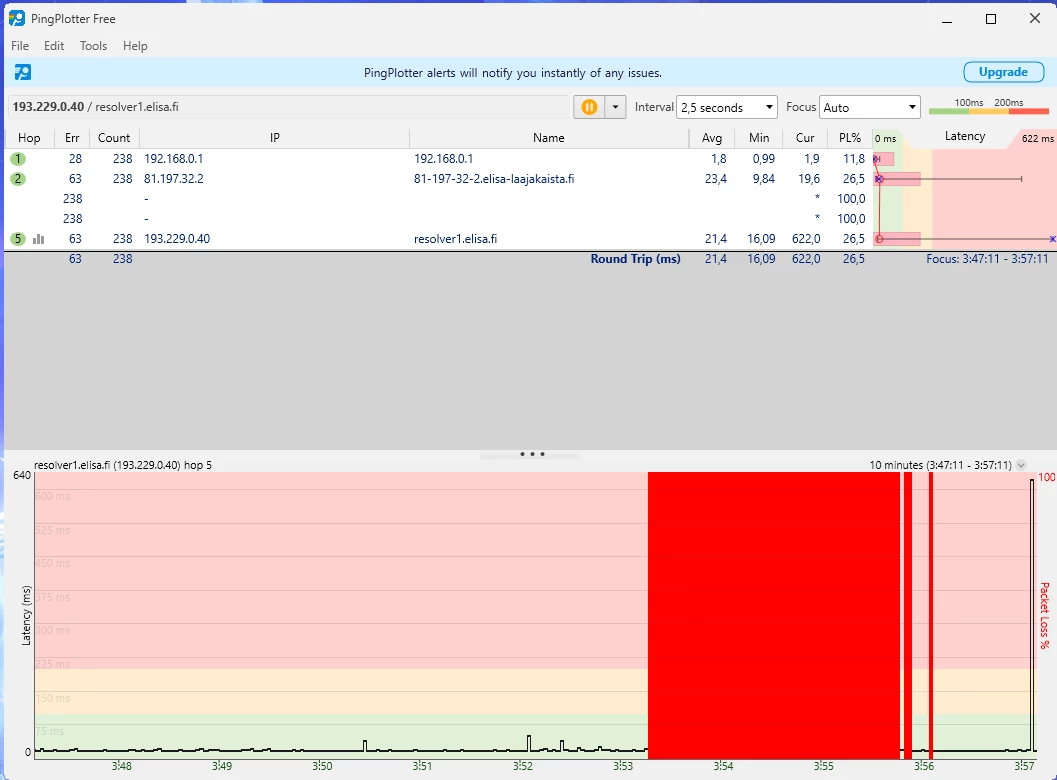Click the three-dot panel splitter handle
The height and width of the screenshot is (780, 1057).
click(x=532, y=454)
